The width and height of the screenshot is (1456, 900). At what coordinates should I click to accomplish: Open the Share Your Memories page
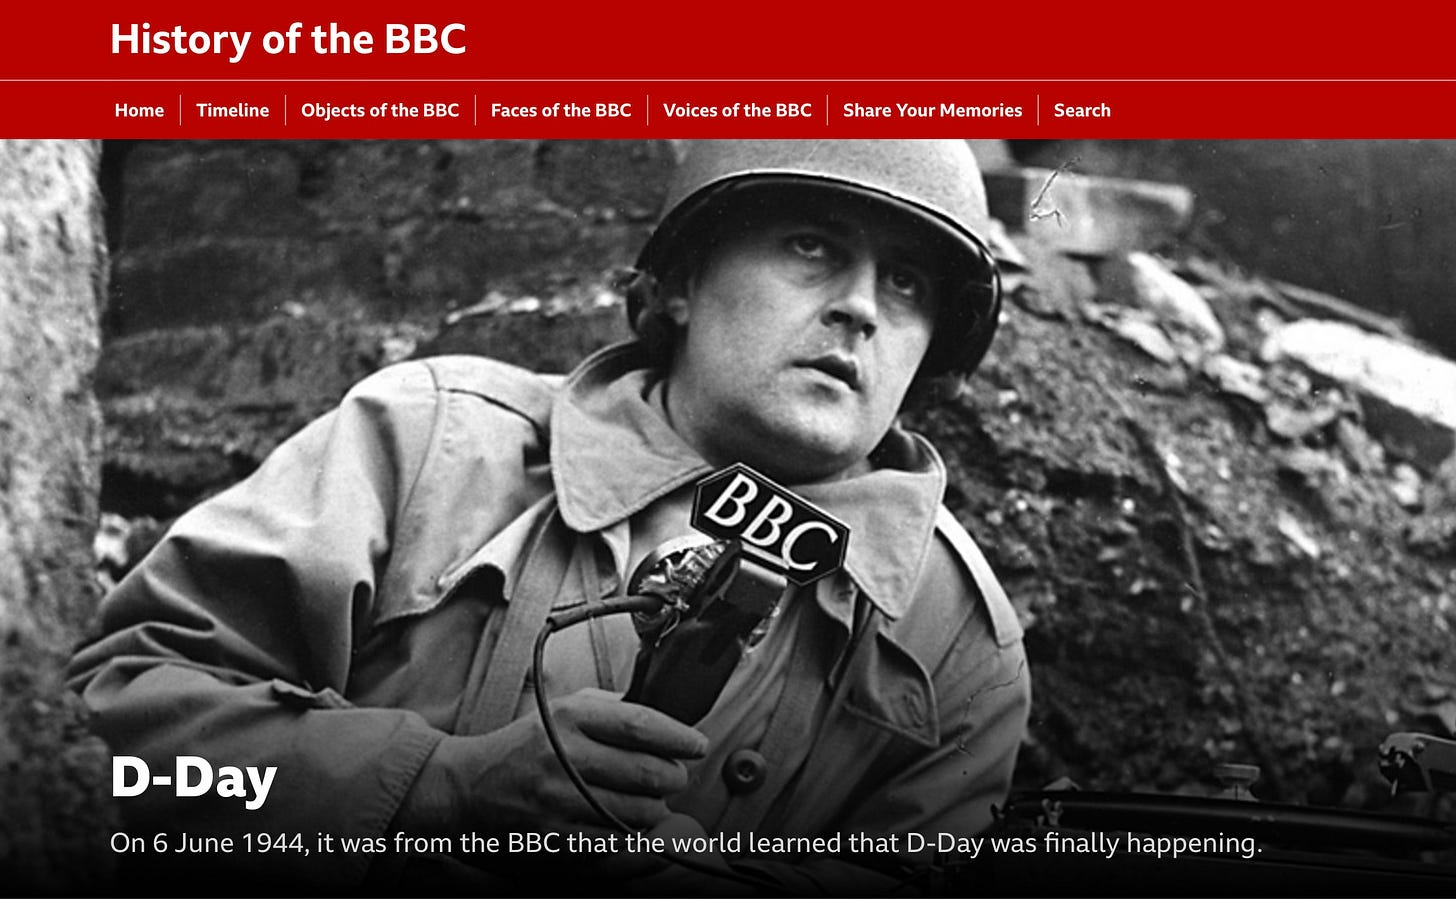[x=932, y=110]
